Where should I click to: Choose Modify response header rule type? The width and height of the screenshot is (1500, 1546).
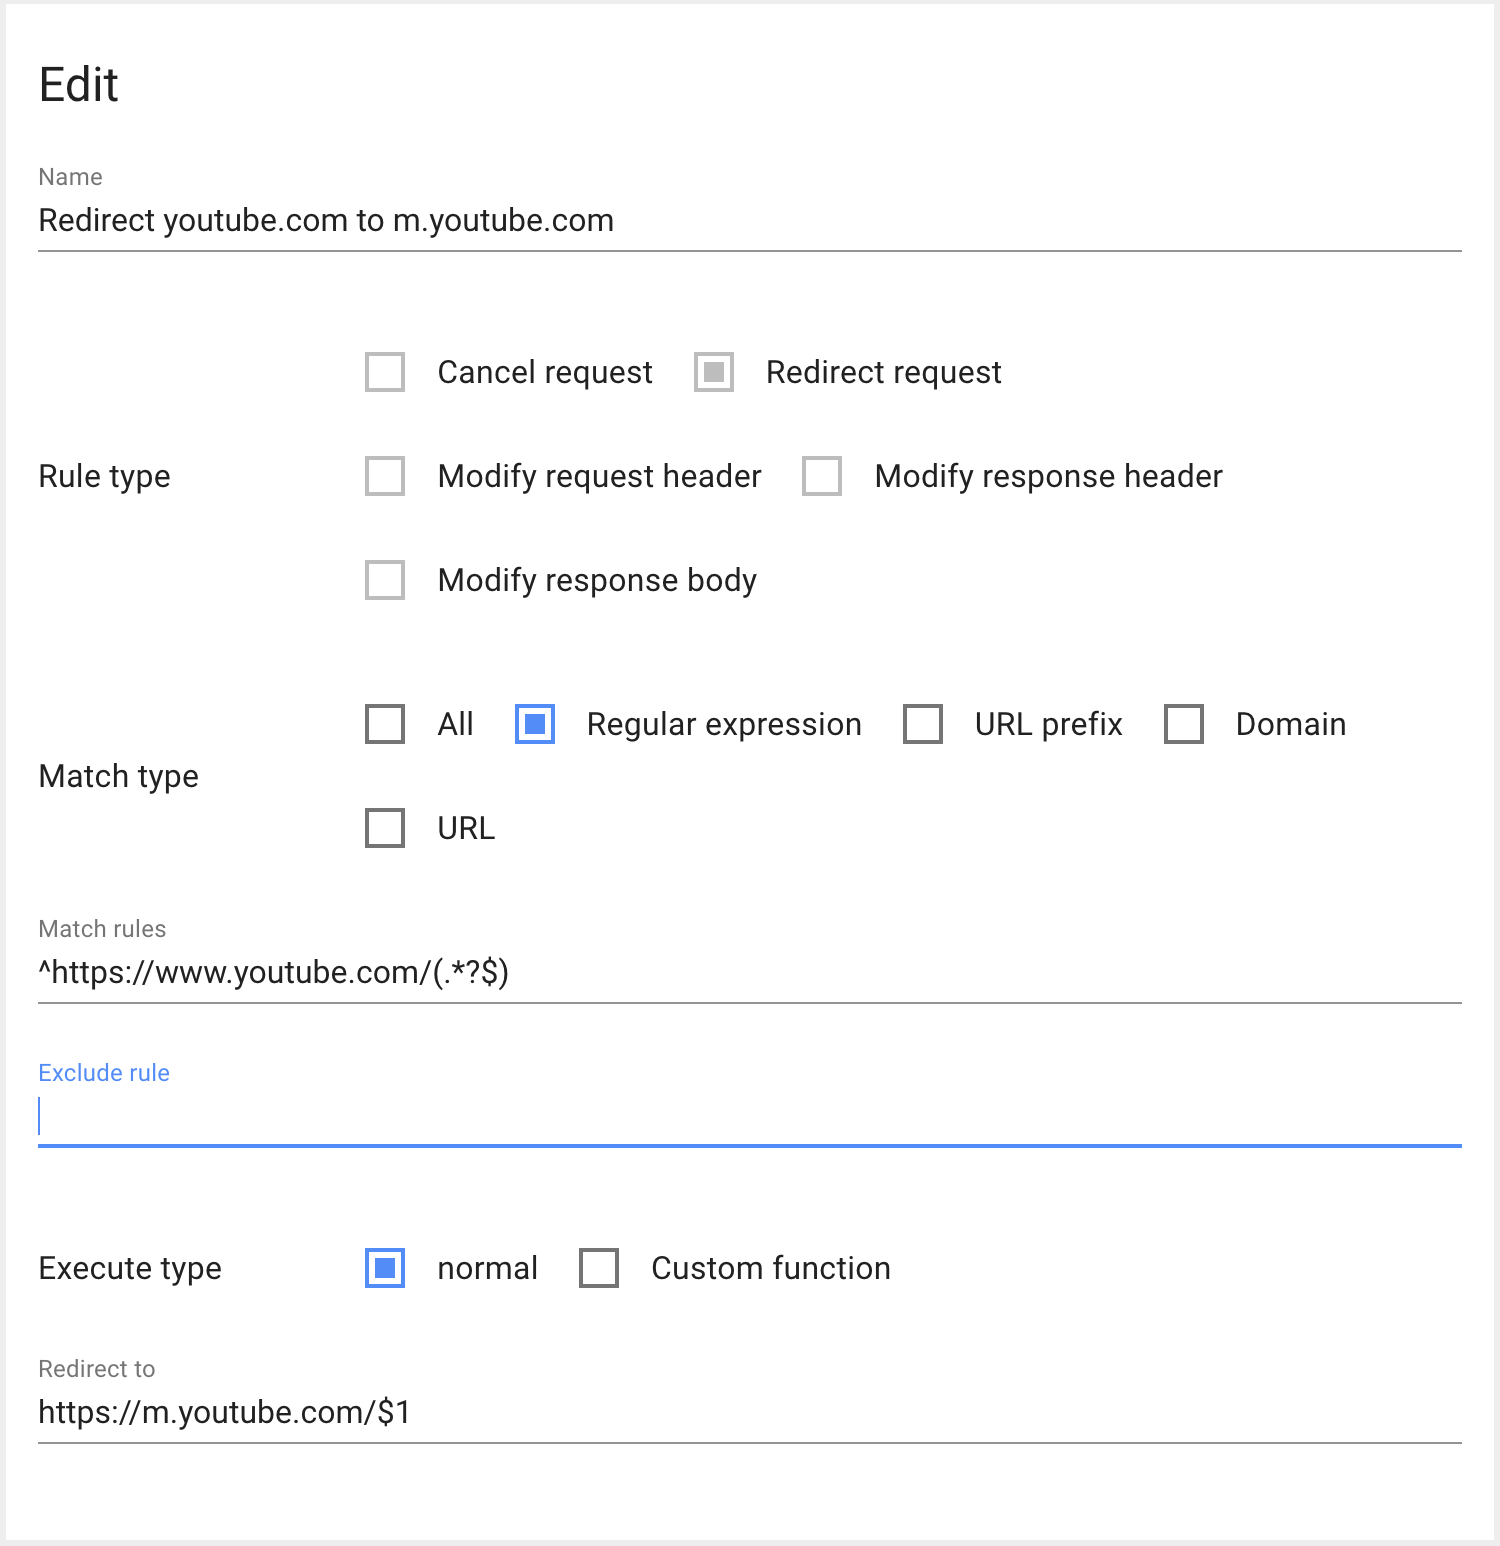[822, 476]
